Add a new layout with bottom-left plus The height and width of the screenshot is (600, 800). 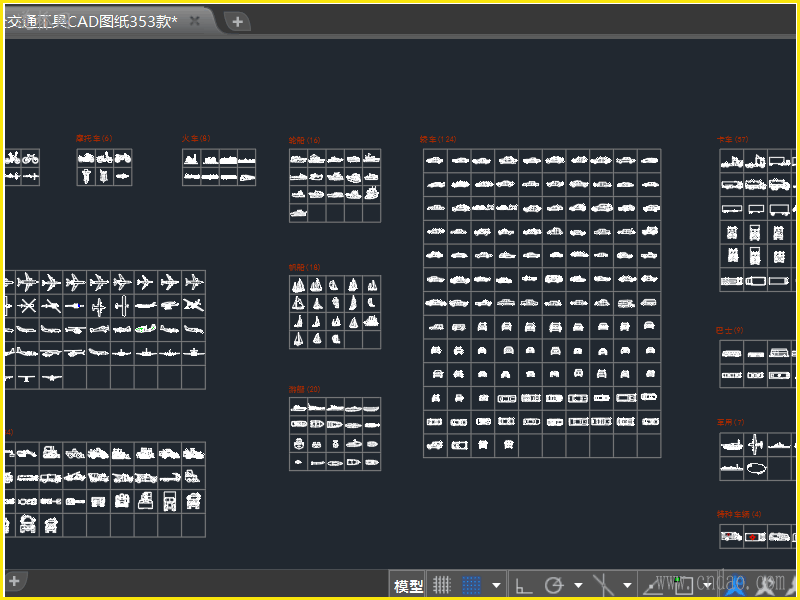[x=14, y=581]
